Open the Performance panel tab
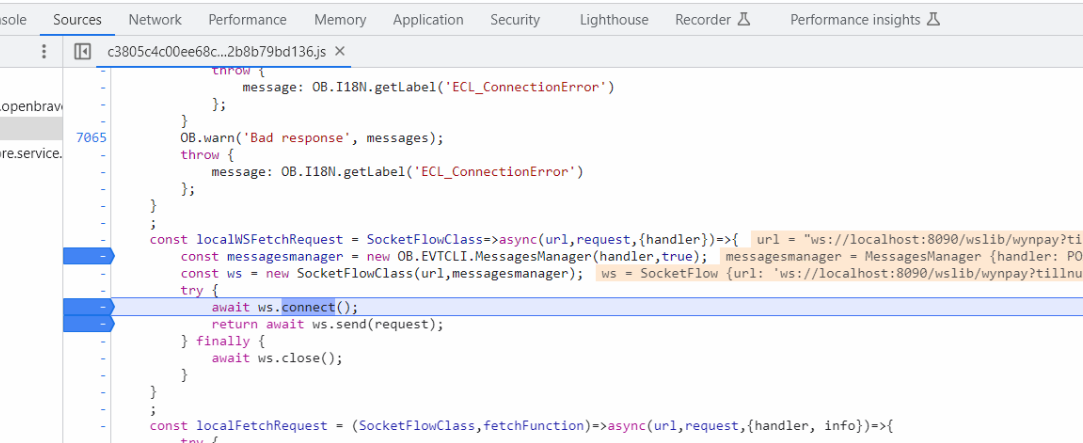This screenshot has width=1083, height=443. (x=247, y=19)
